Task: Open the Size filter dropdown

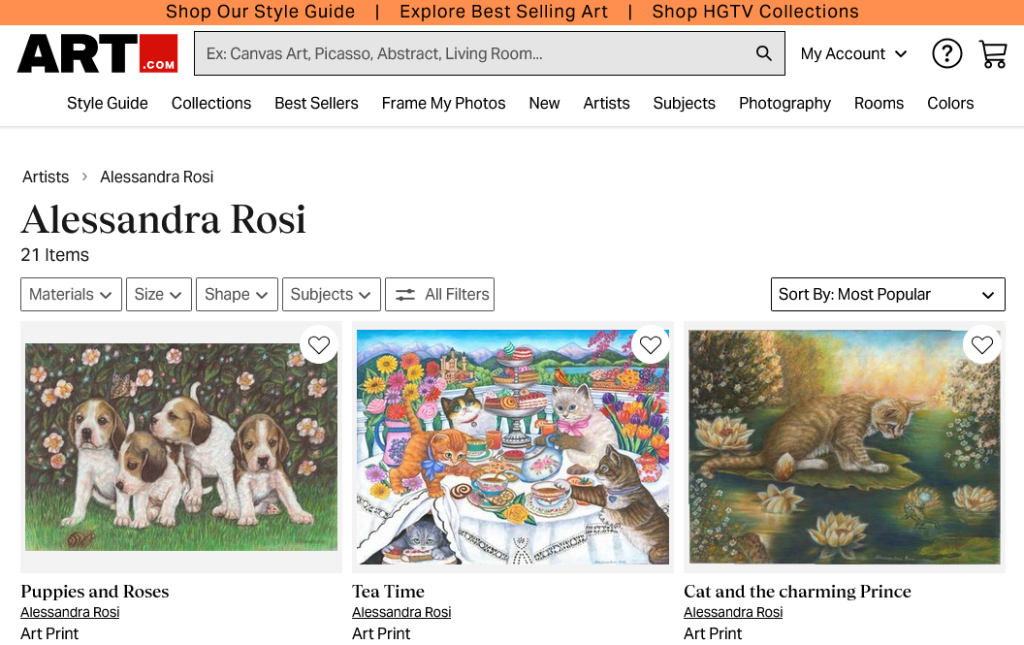Action: click(158, 294)
